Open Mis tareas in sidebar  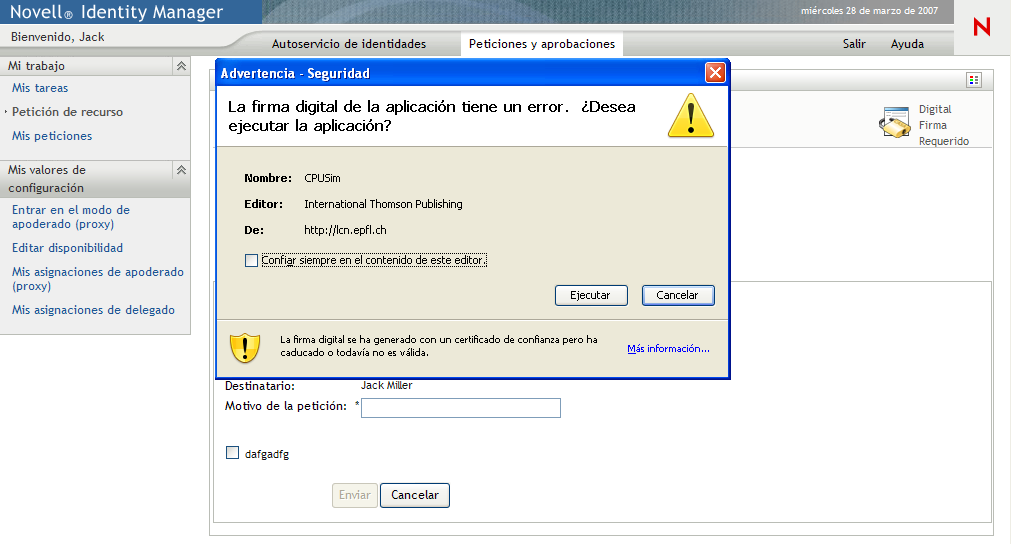coord(40,88)
